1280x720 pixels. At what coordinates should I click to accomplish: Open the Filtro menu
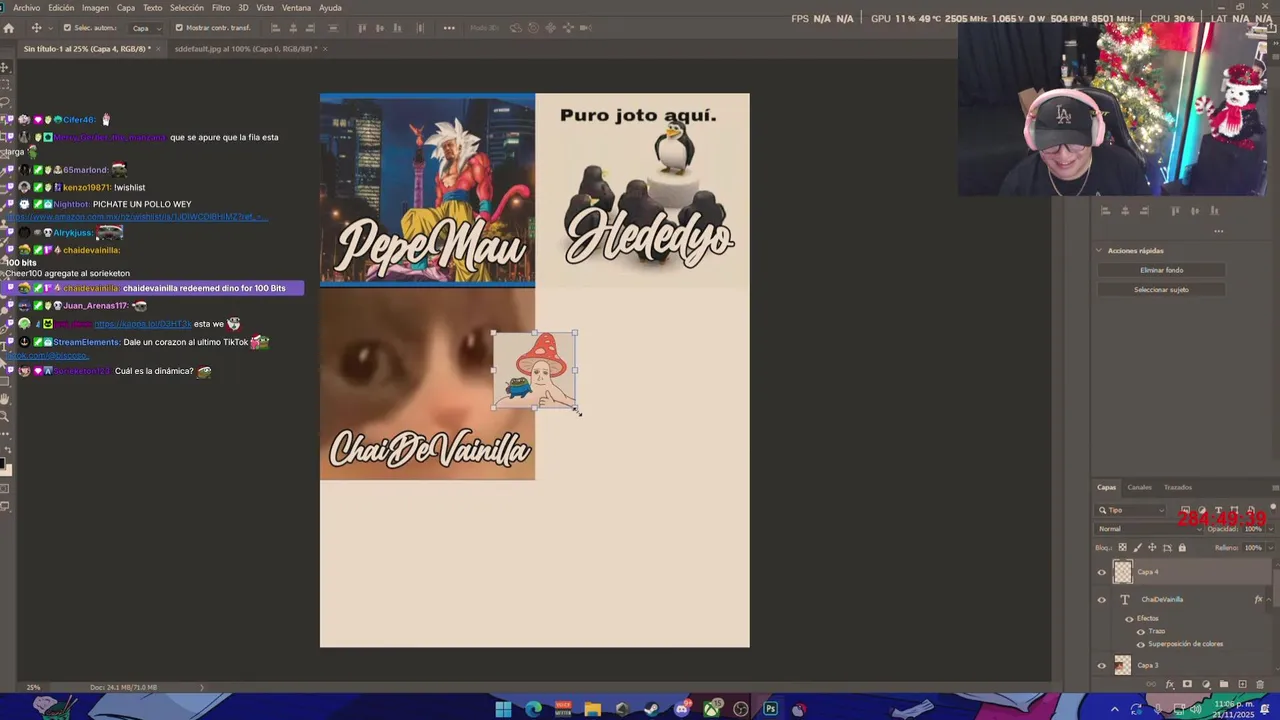[x=221, y=8]
